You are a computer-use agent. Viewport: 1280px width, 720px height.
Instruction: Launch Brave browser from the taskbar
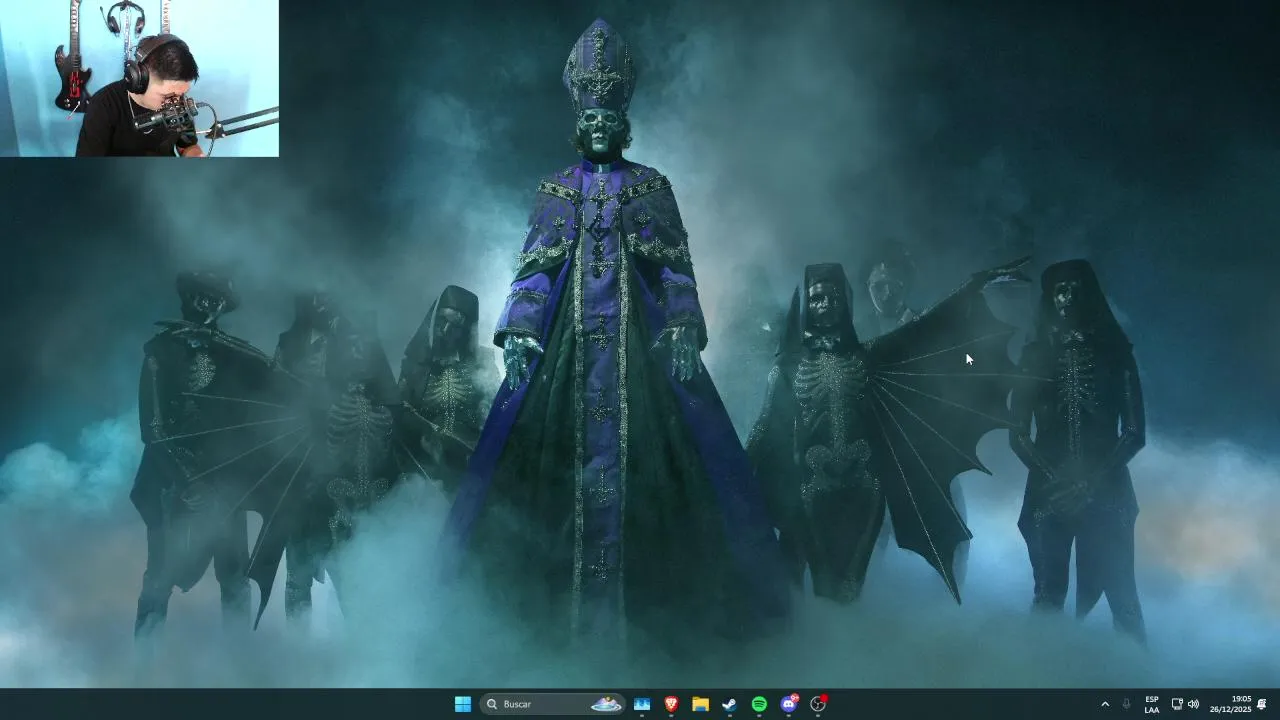[671, 704]
